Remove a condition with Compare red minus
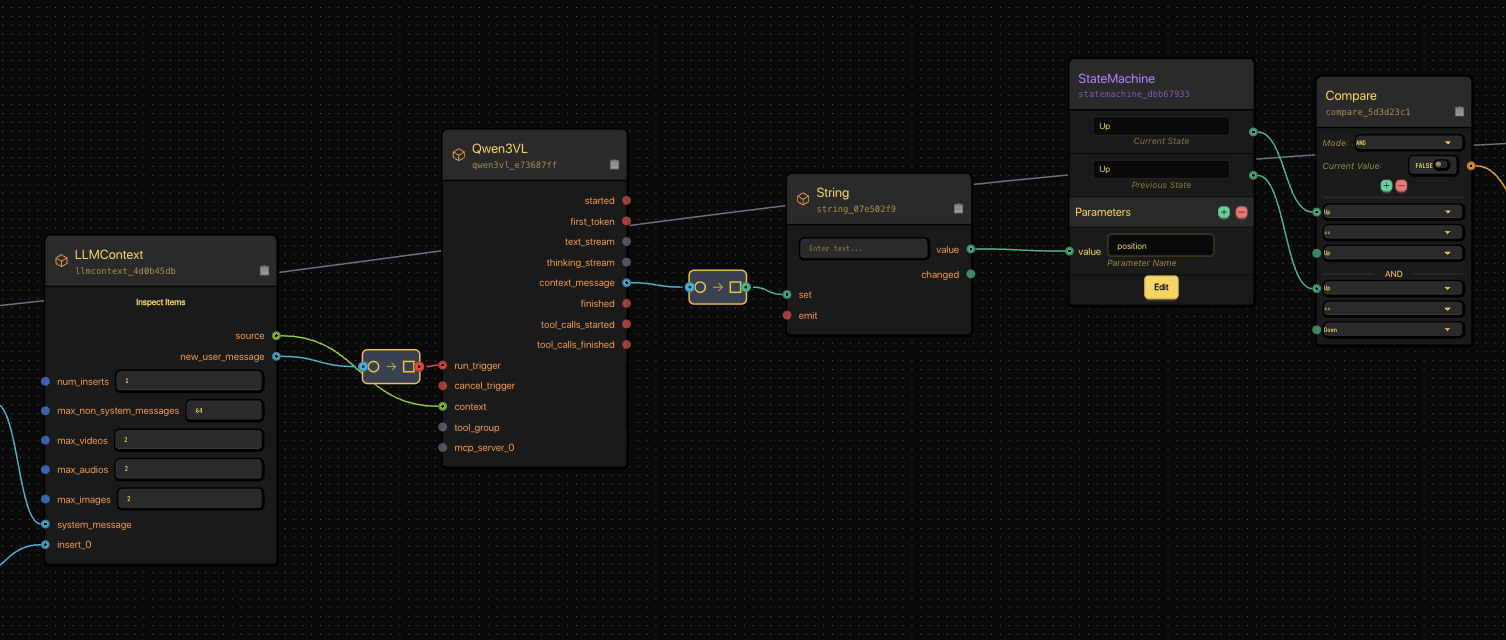This screenshot has height=640, width=1506. [x=1401, y=186]
